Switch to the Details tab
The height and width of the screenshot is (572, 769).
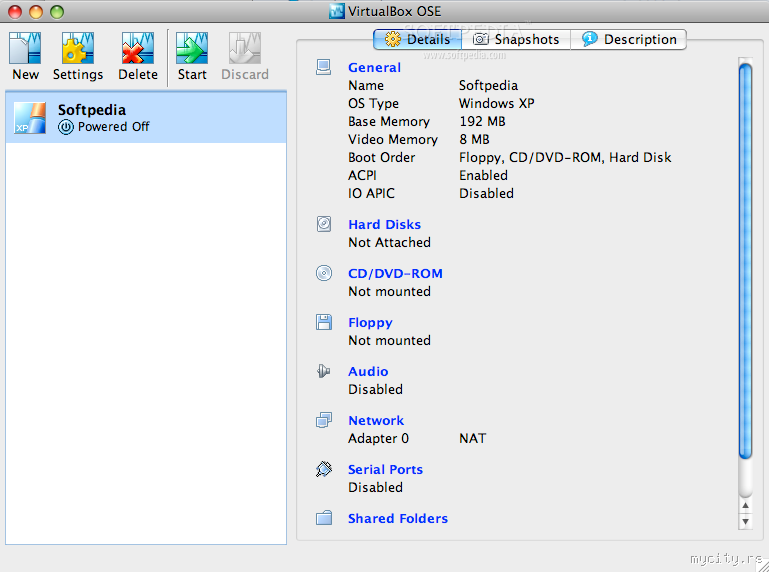[417, 39]
